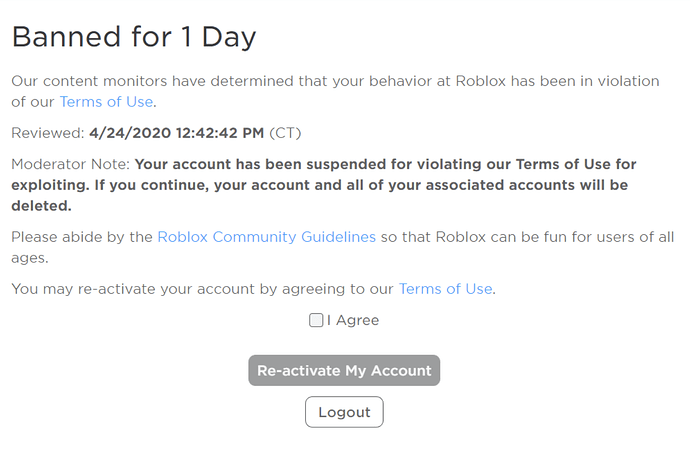The image size is (690, 466).
Task: Click the "Banned for 1 Day" heading
Action: click(134, 38)
